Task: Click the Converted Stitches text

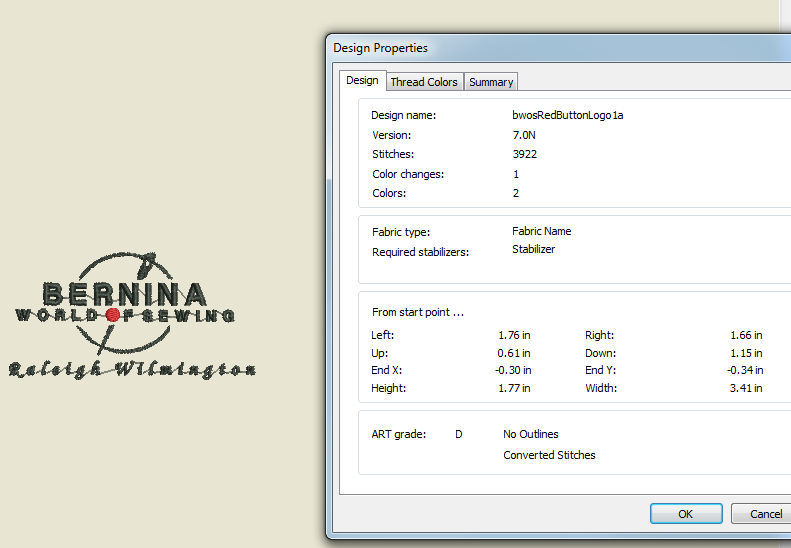Action: pyautogui.click(x=549, y=455)
